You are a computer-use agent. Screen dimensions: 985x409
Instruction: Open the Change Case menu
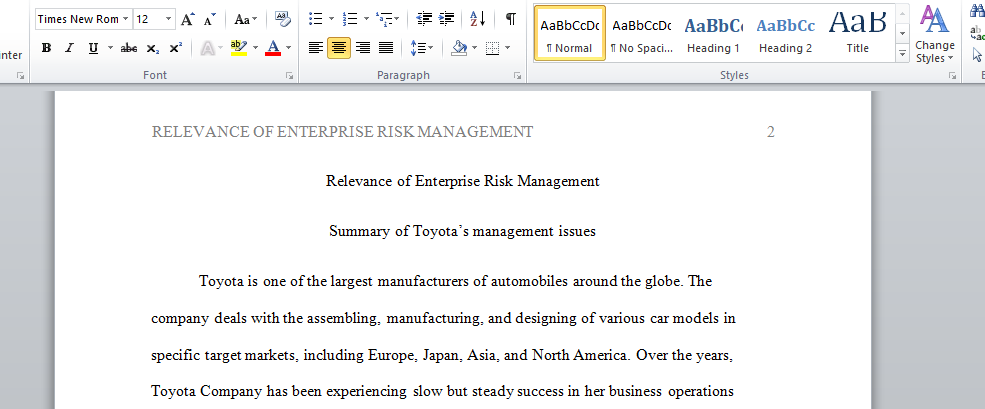[x=246, y=19]
